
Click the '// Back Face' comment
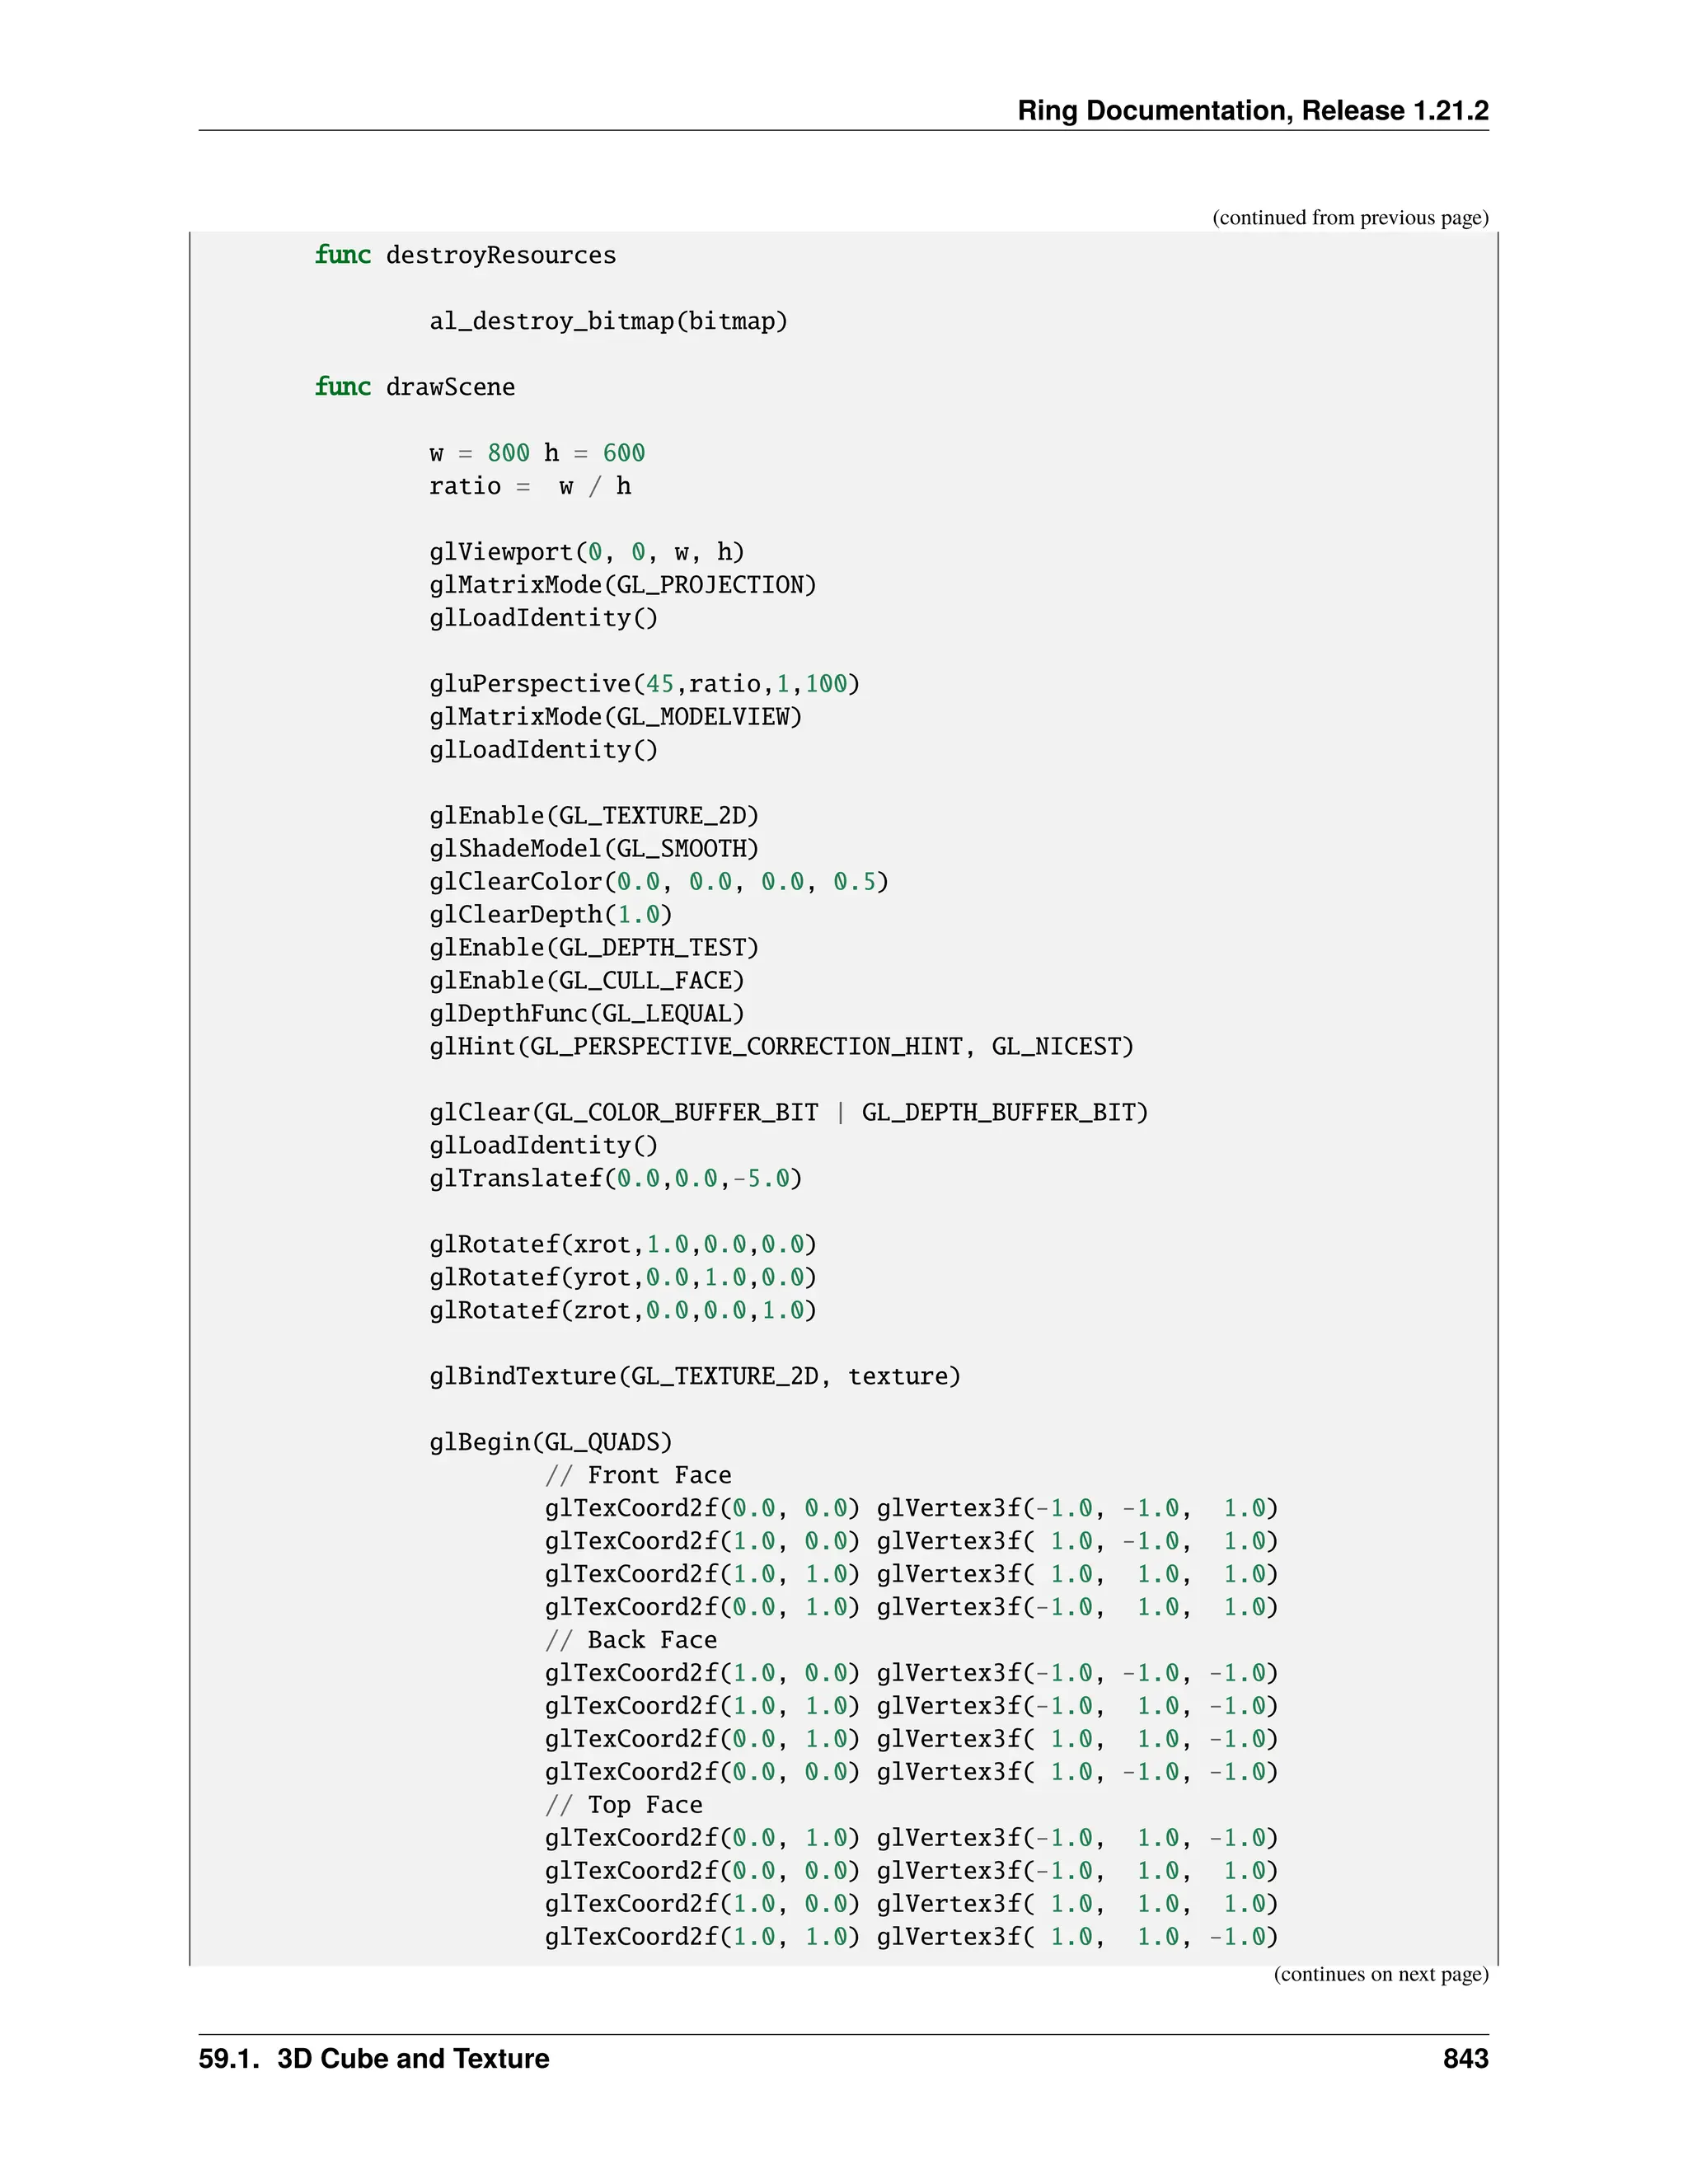631,1641
